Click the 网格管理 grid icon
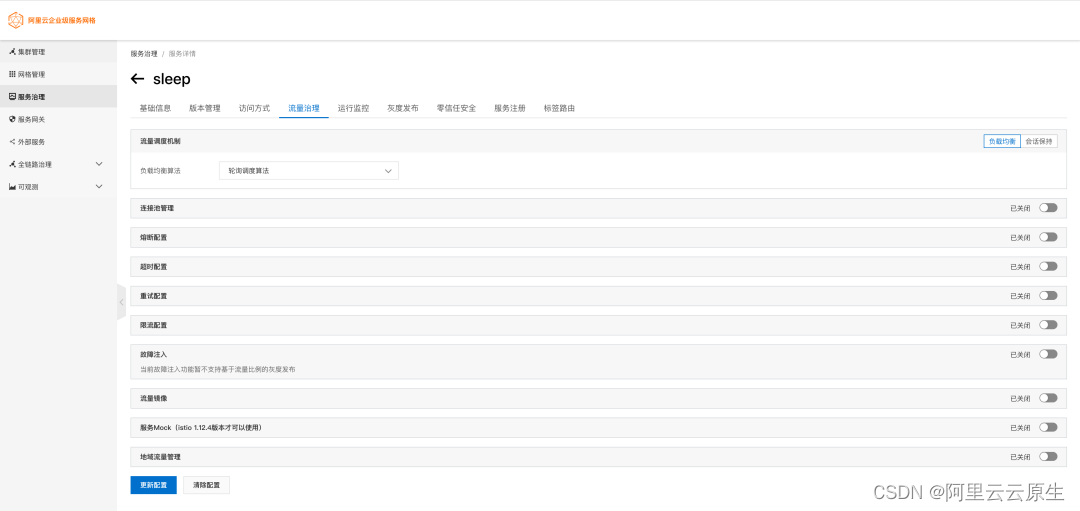 click(12, 74)
